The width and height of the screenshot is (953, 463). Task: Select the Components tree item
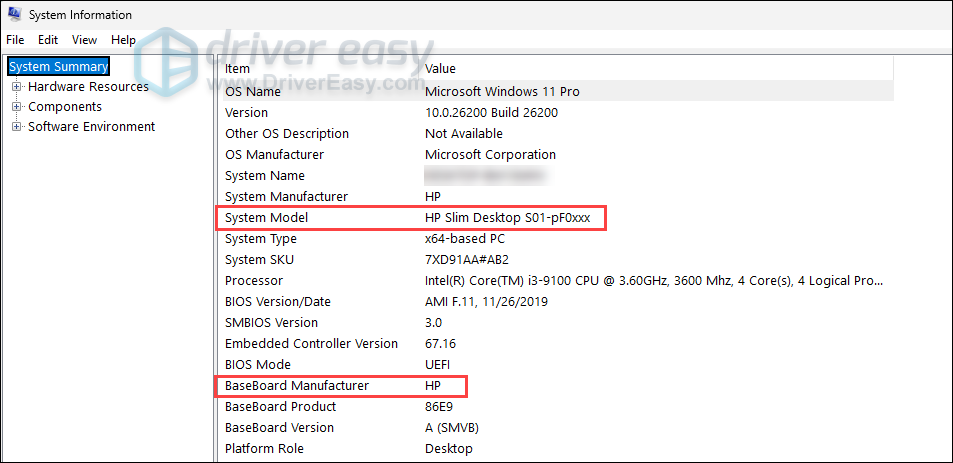65,107
